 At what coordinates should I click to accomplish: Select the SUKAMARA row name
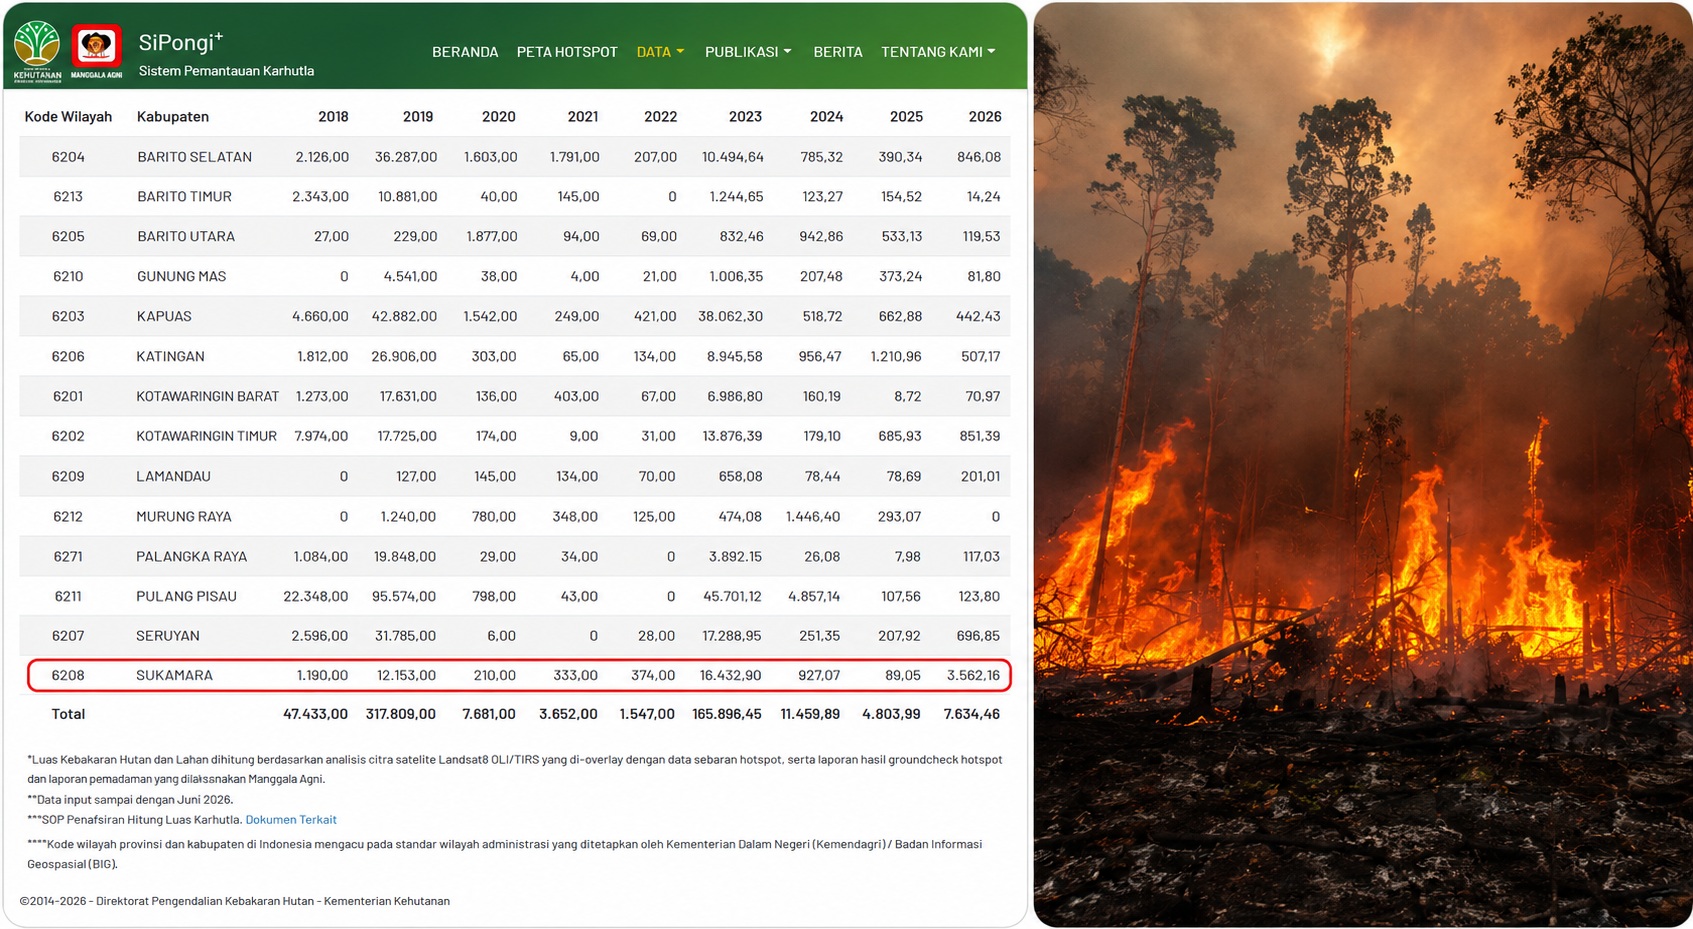(174, 676)
